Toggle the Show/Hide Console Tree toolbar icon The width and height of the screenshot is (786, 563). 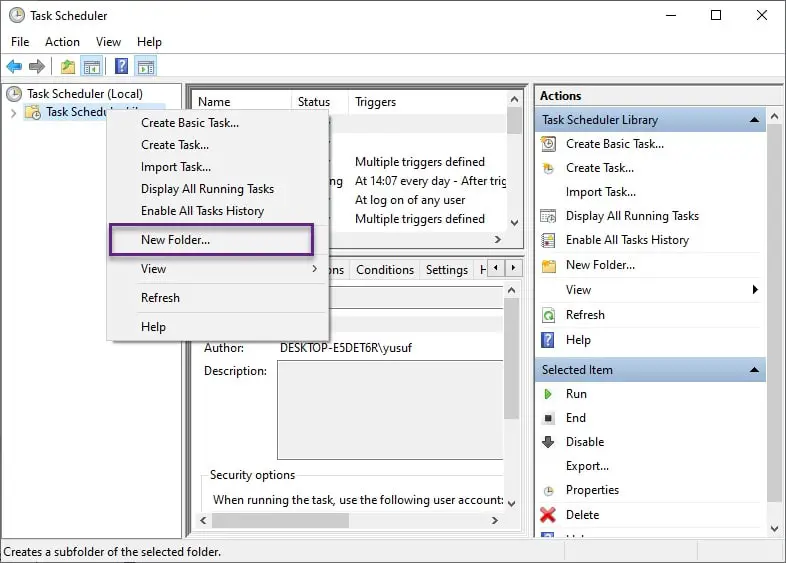(x=92, y=66)
